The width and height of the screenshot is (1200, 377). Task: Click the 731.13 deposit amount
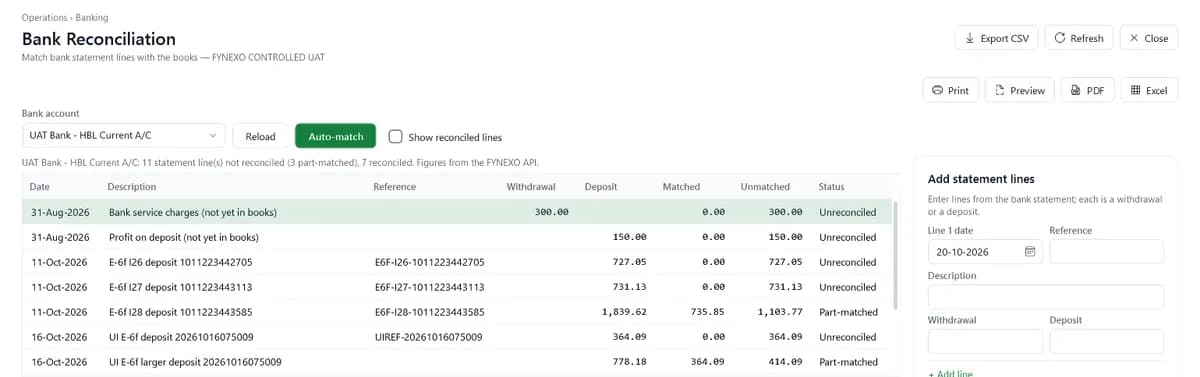pyautogui.click(x=629, y=287)
